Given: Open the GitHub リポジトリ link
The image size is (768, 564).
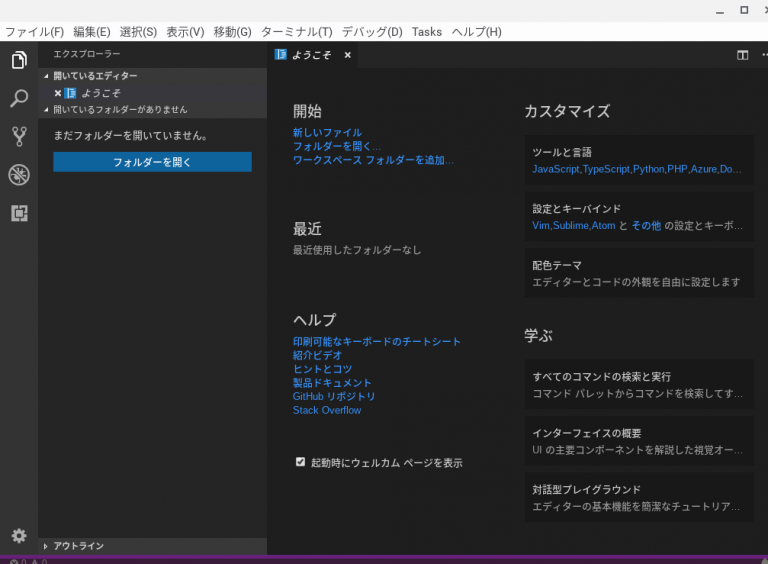Looking at the screenshot, I should click(x=334, y=396).
